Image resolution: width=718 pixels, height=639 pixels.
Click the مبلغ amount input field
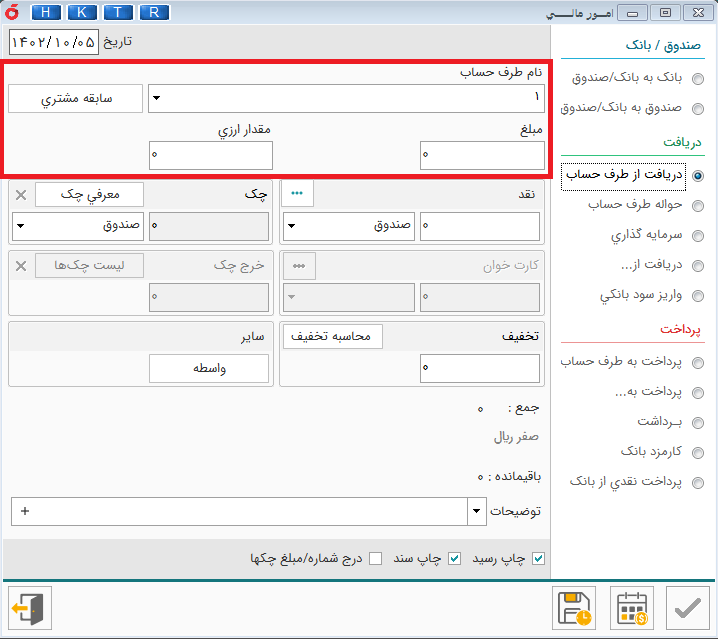482,155
